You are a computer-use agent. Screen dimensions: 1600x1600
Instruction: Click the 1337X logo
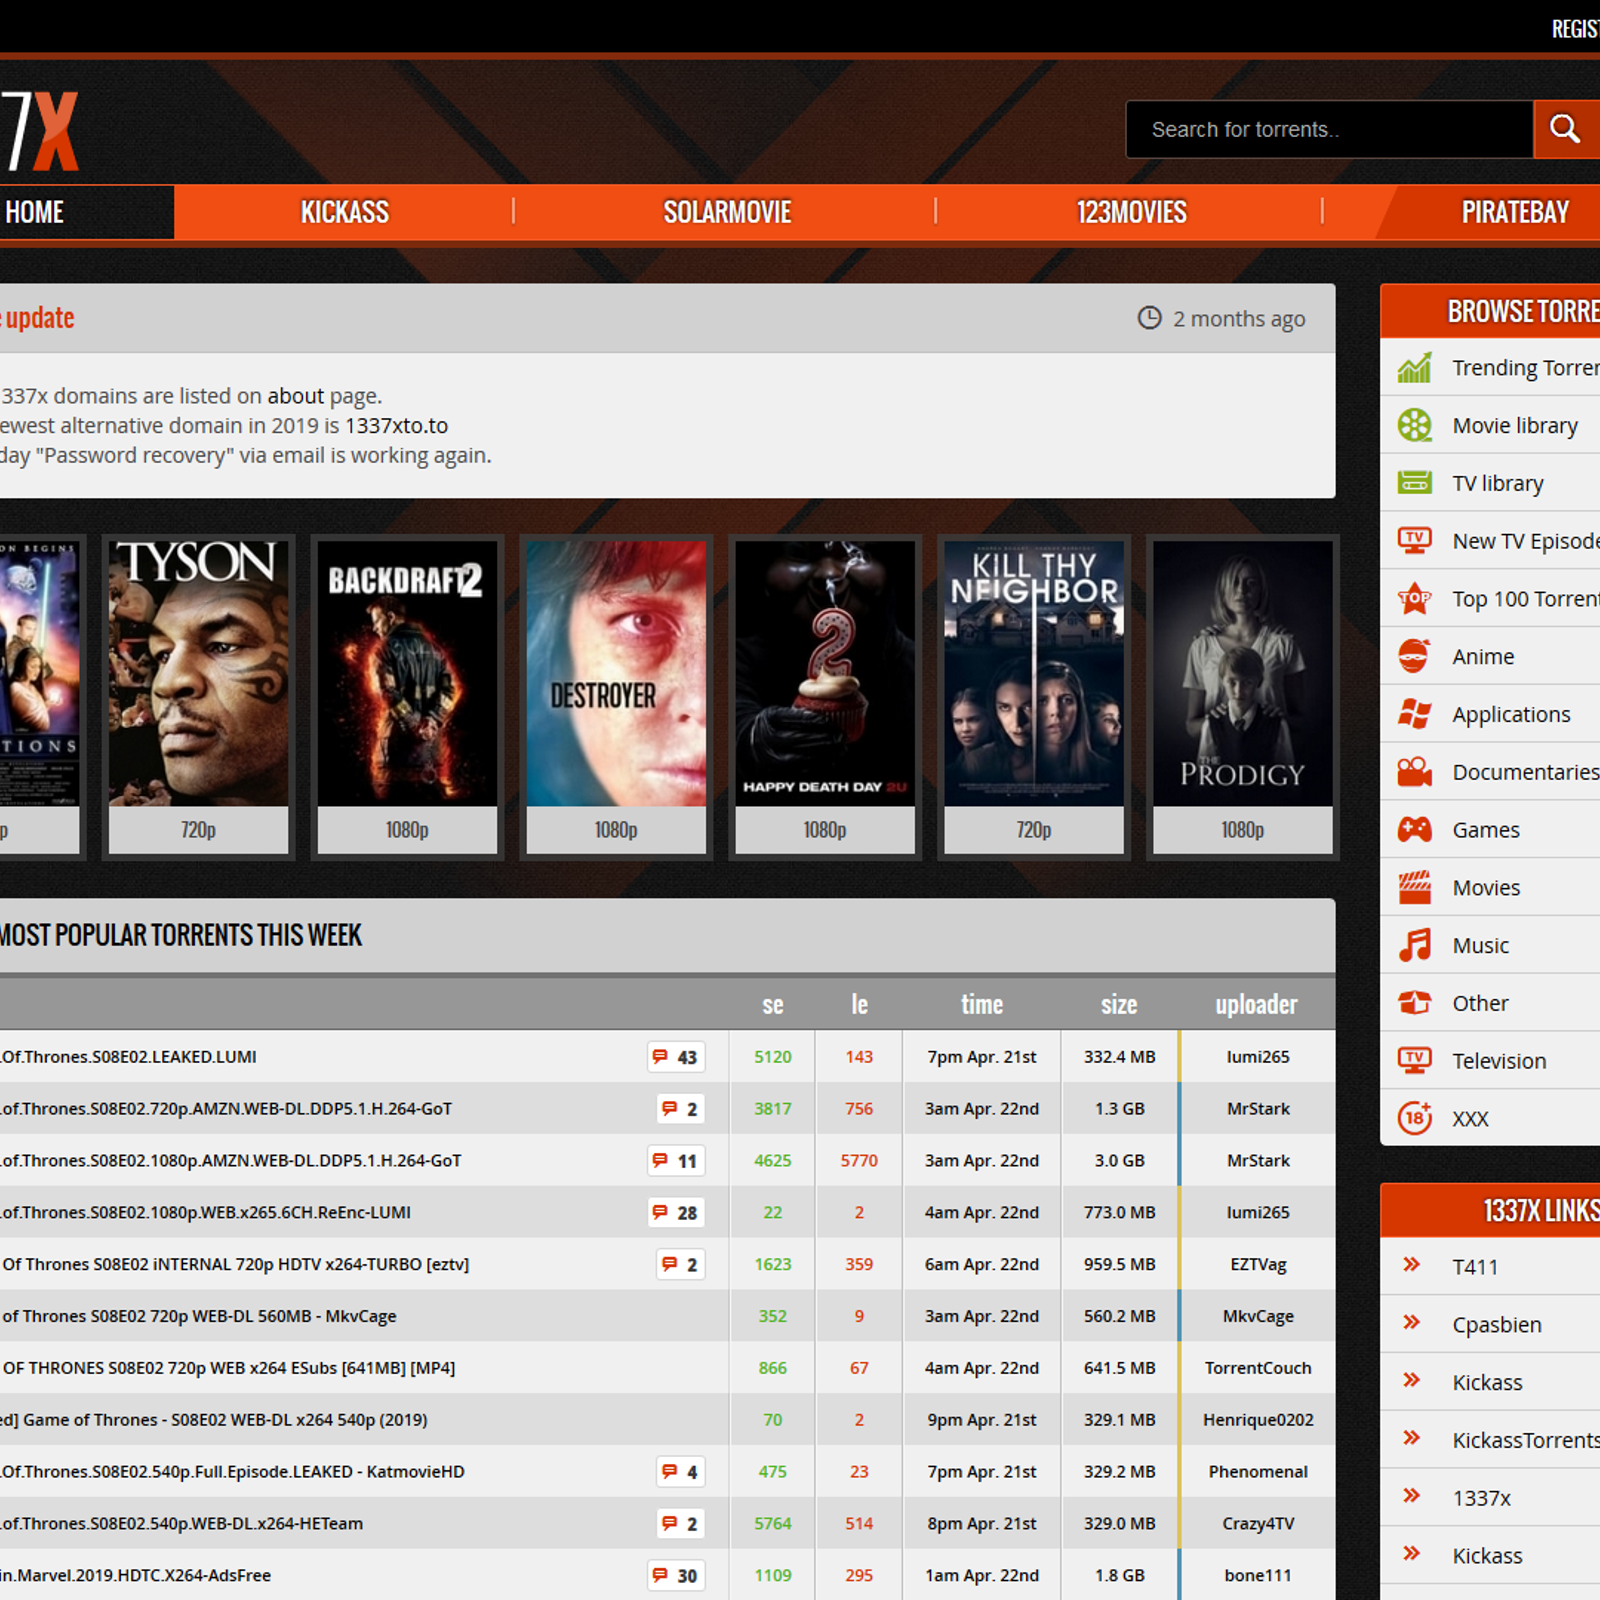click(x=40, y=131)
